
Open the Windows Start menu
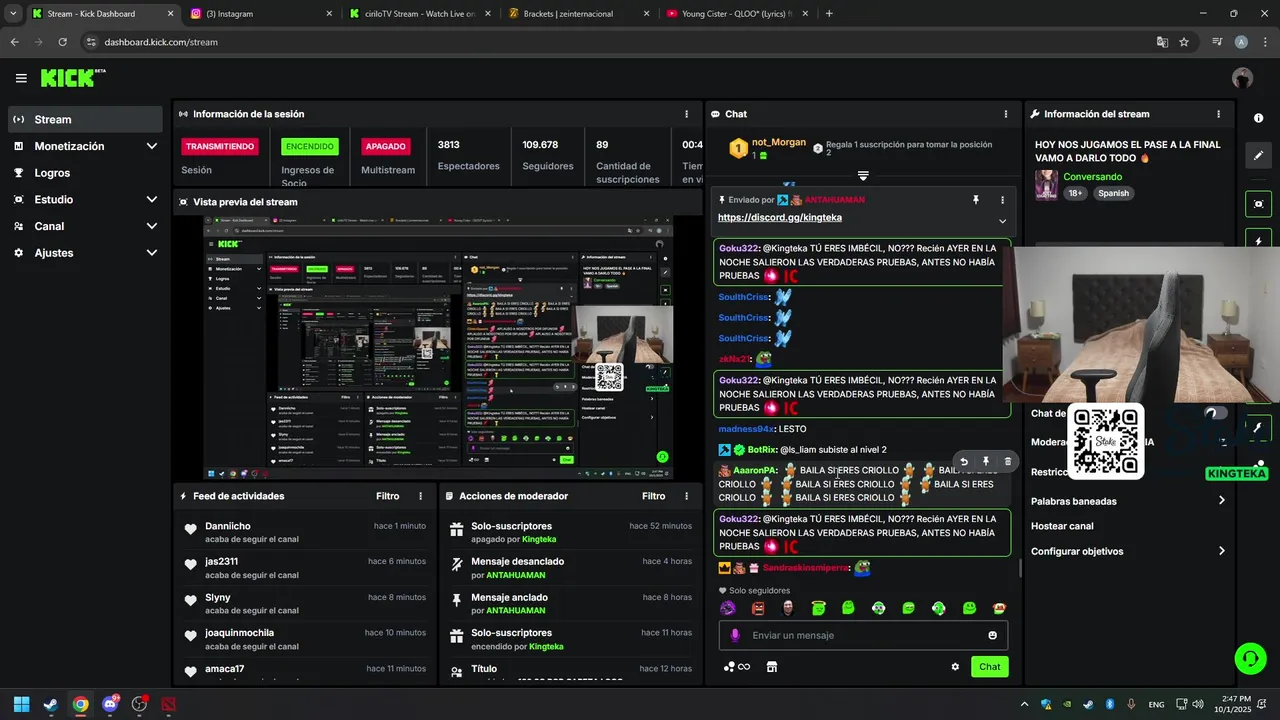point(21,704)
